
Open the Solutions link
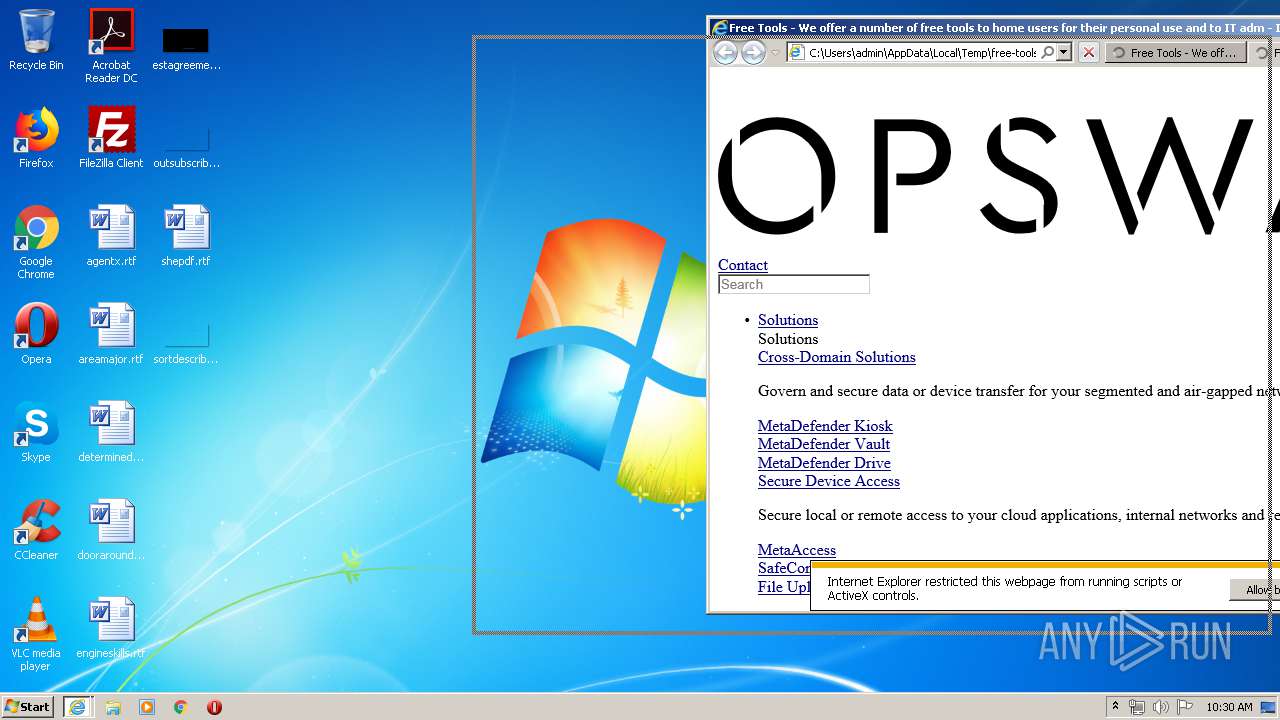tap(788, 320)
